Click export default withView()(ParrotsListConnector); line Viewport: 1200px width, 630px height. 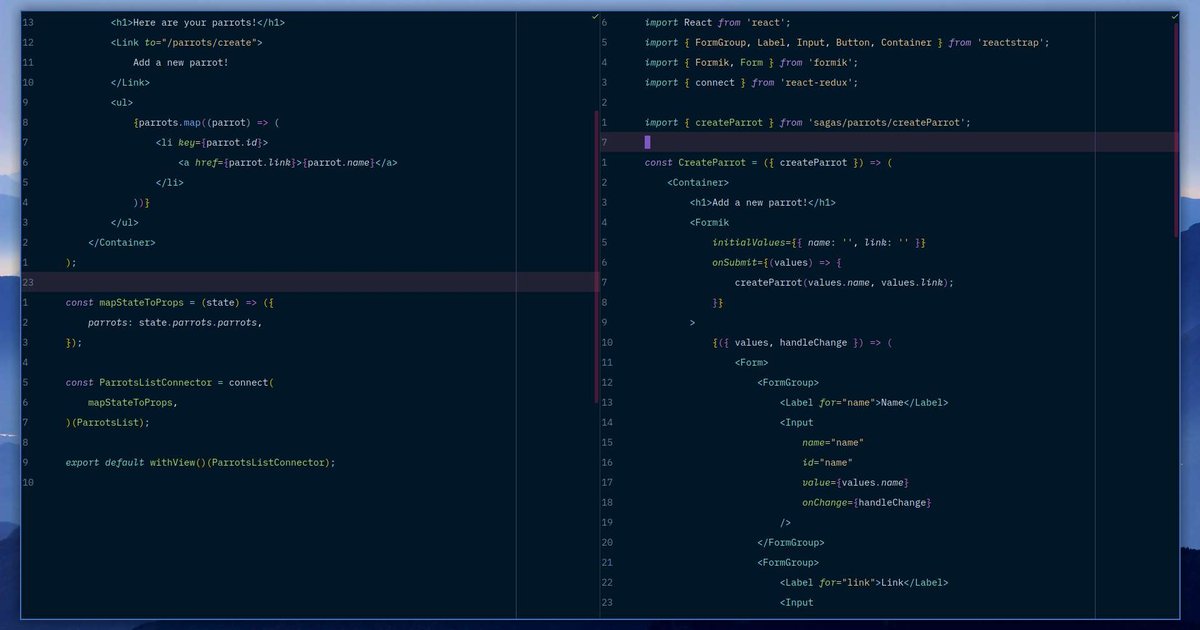(201, 462)
